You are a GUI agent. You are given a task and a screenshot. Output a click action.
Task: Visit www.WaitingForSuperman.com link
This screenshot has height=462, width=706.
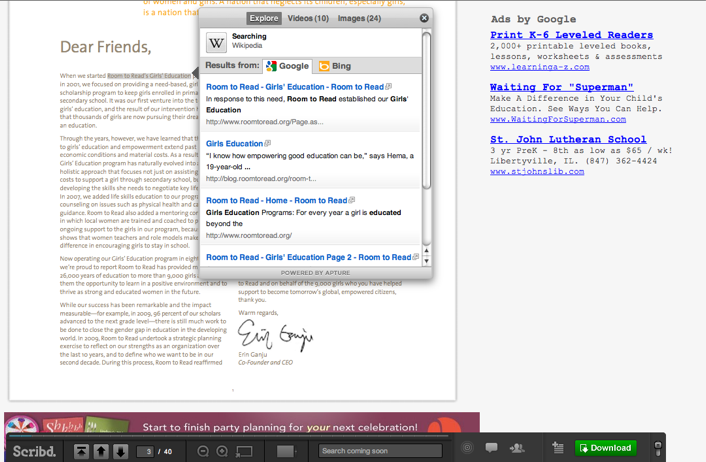click(x=558, y=119)
